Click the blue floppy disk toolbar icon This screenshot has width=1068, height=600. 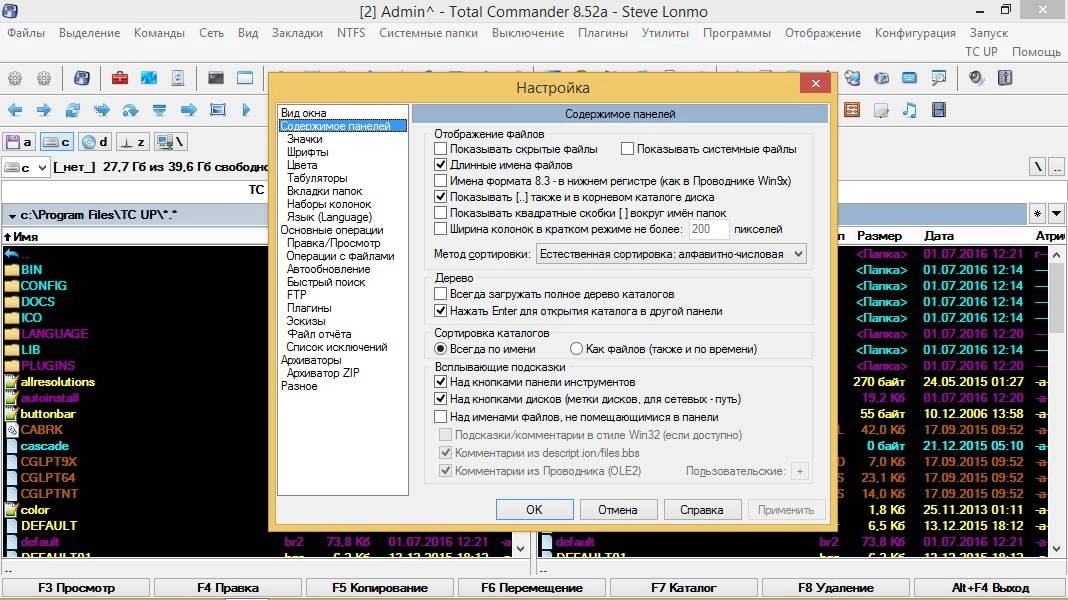[x=82, y=78]
